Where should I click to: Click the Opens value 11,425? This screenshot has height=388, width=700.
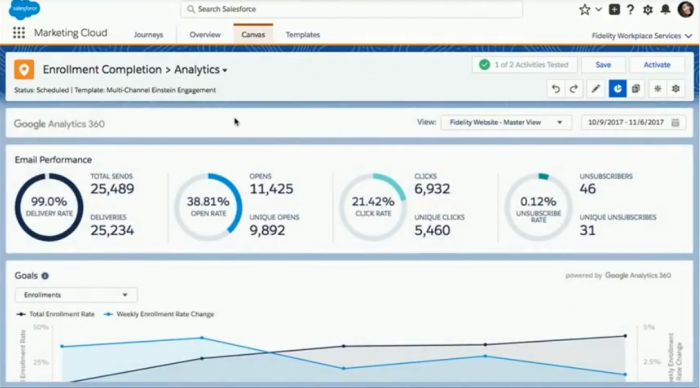pyautogui.click(x=271, y=189)
